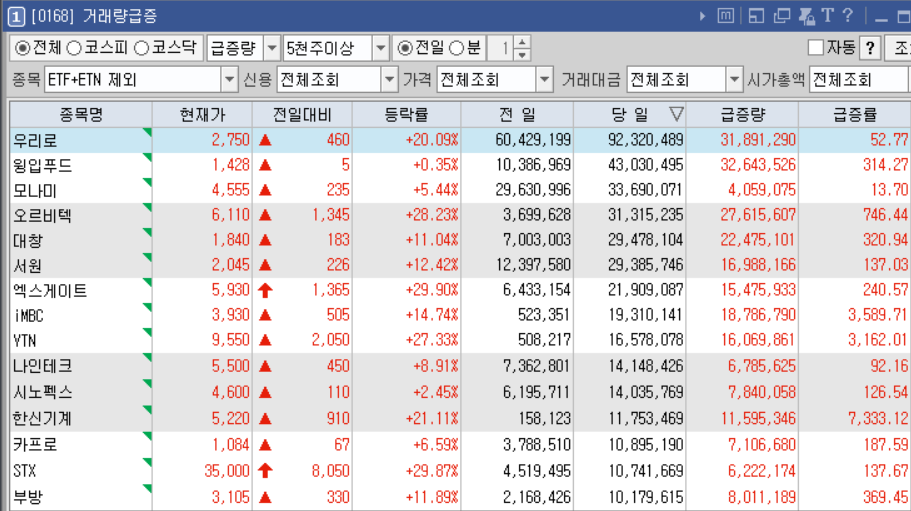Select the 대창 stock name
911x511 pixels.
28,240
